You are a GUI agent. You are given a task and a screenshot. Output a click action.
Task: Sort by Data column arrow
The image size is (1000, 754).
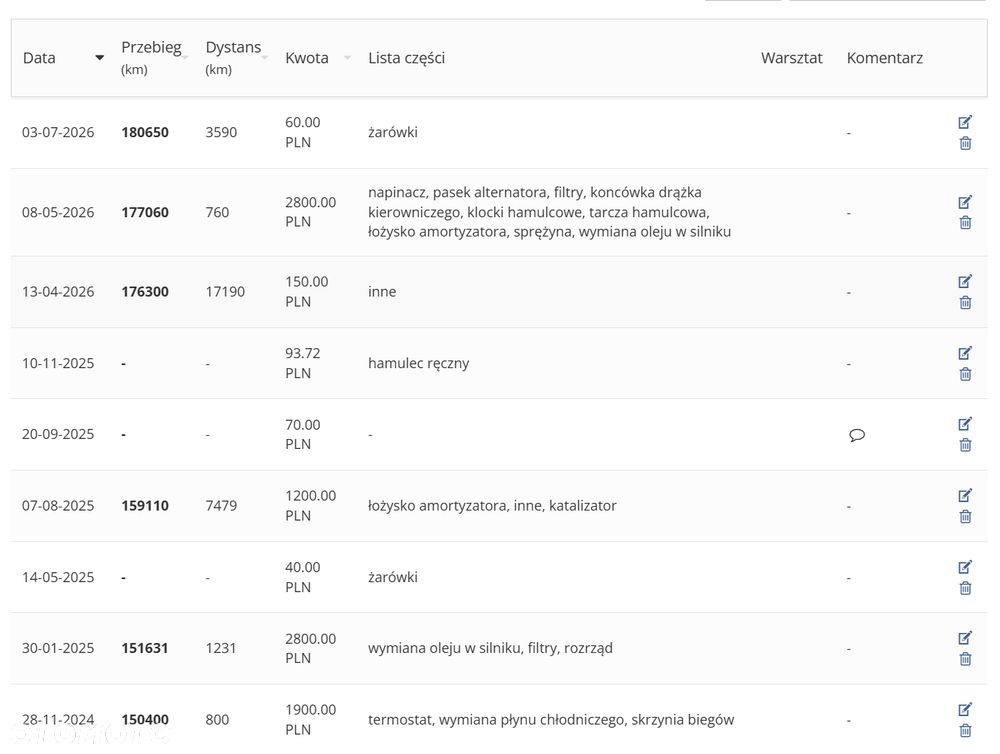coord(99,58)
